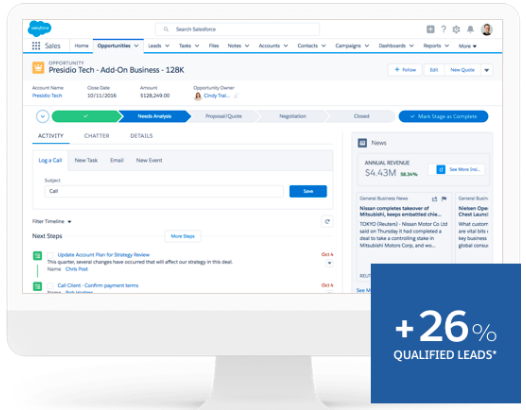526x410 pixels.
Task: Click the Salesforce cloud logo
Action: [40, 29]
